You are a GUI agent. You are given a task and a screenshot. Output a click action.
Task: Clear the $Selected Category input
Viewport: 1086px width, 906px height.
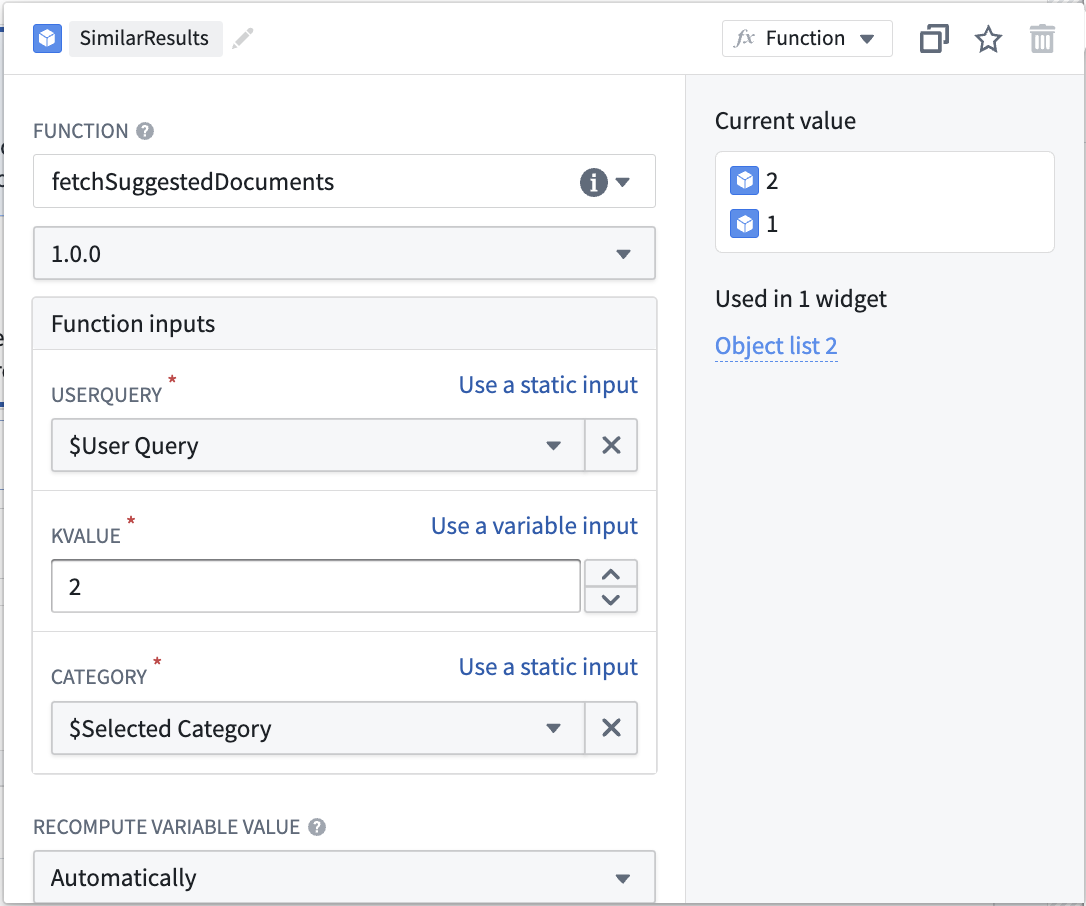point(612,728)
